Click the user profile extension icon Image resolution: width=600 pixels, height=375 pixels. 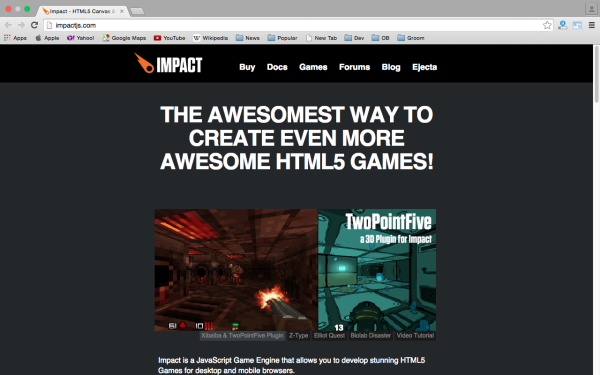point(562,25)
